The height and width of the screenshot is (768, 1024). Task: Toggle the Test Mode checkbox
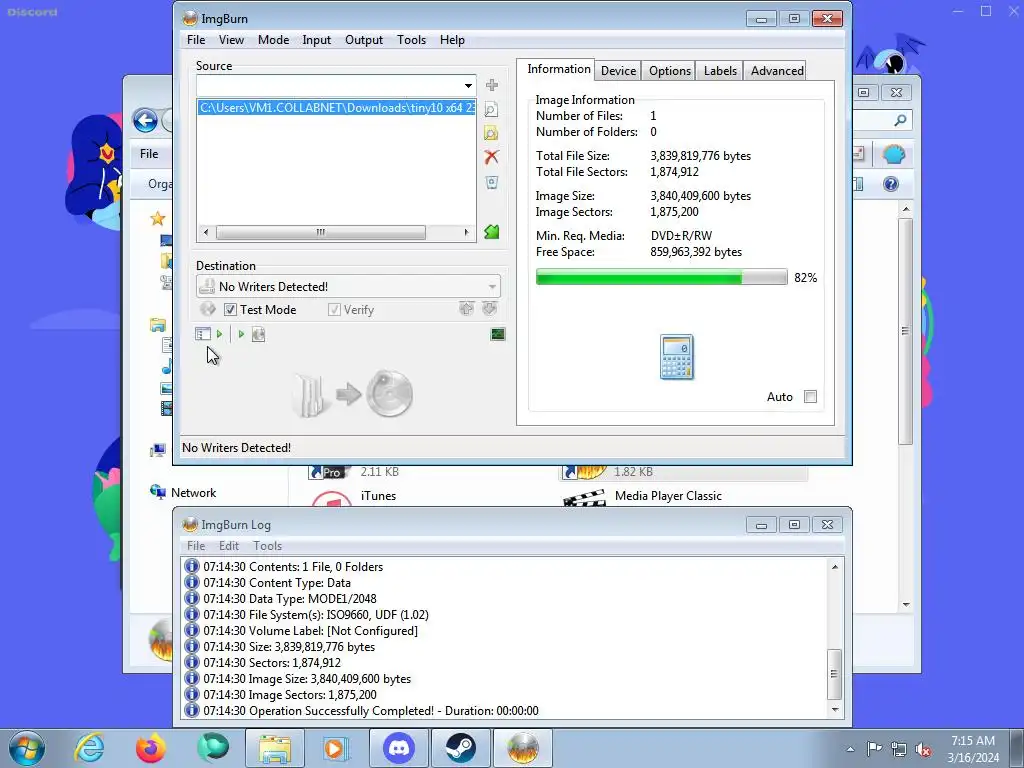click(230, 310)
